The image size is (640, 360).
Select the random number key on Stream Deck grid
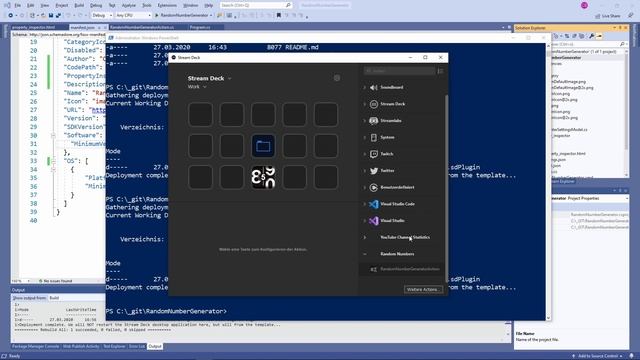(263, 177)
